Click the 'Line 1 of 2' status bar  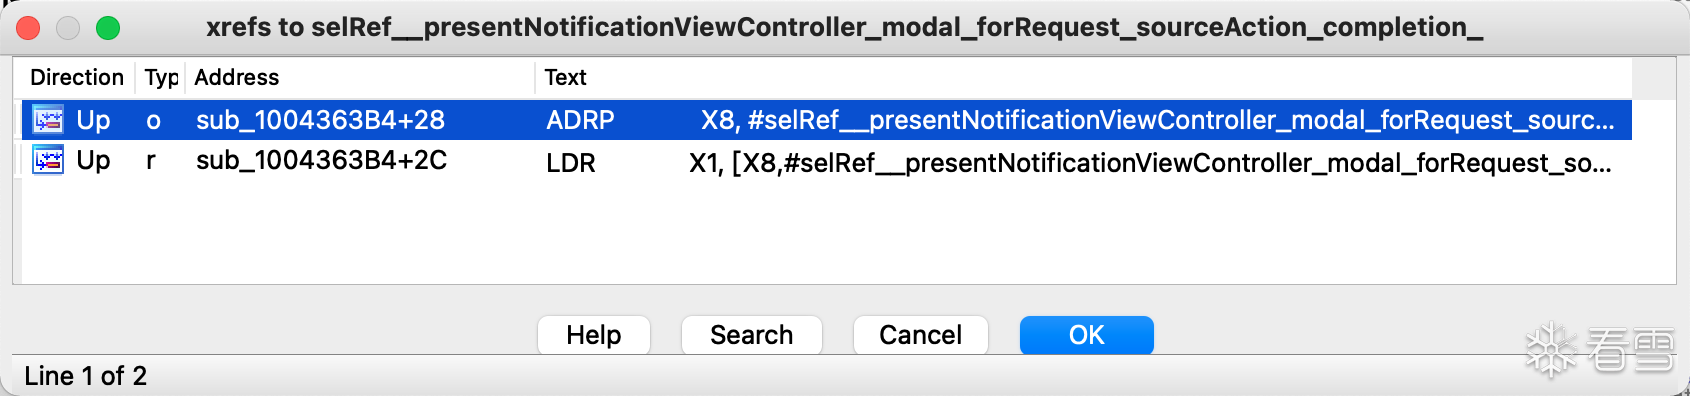coord(85,376)
